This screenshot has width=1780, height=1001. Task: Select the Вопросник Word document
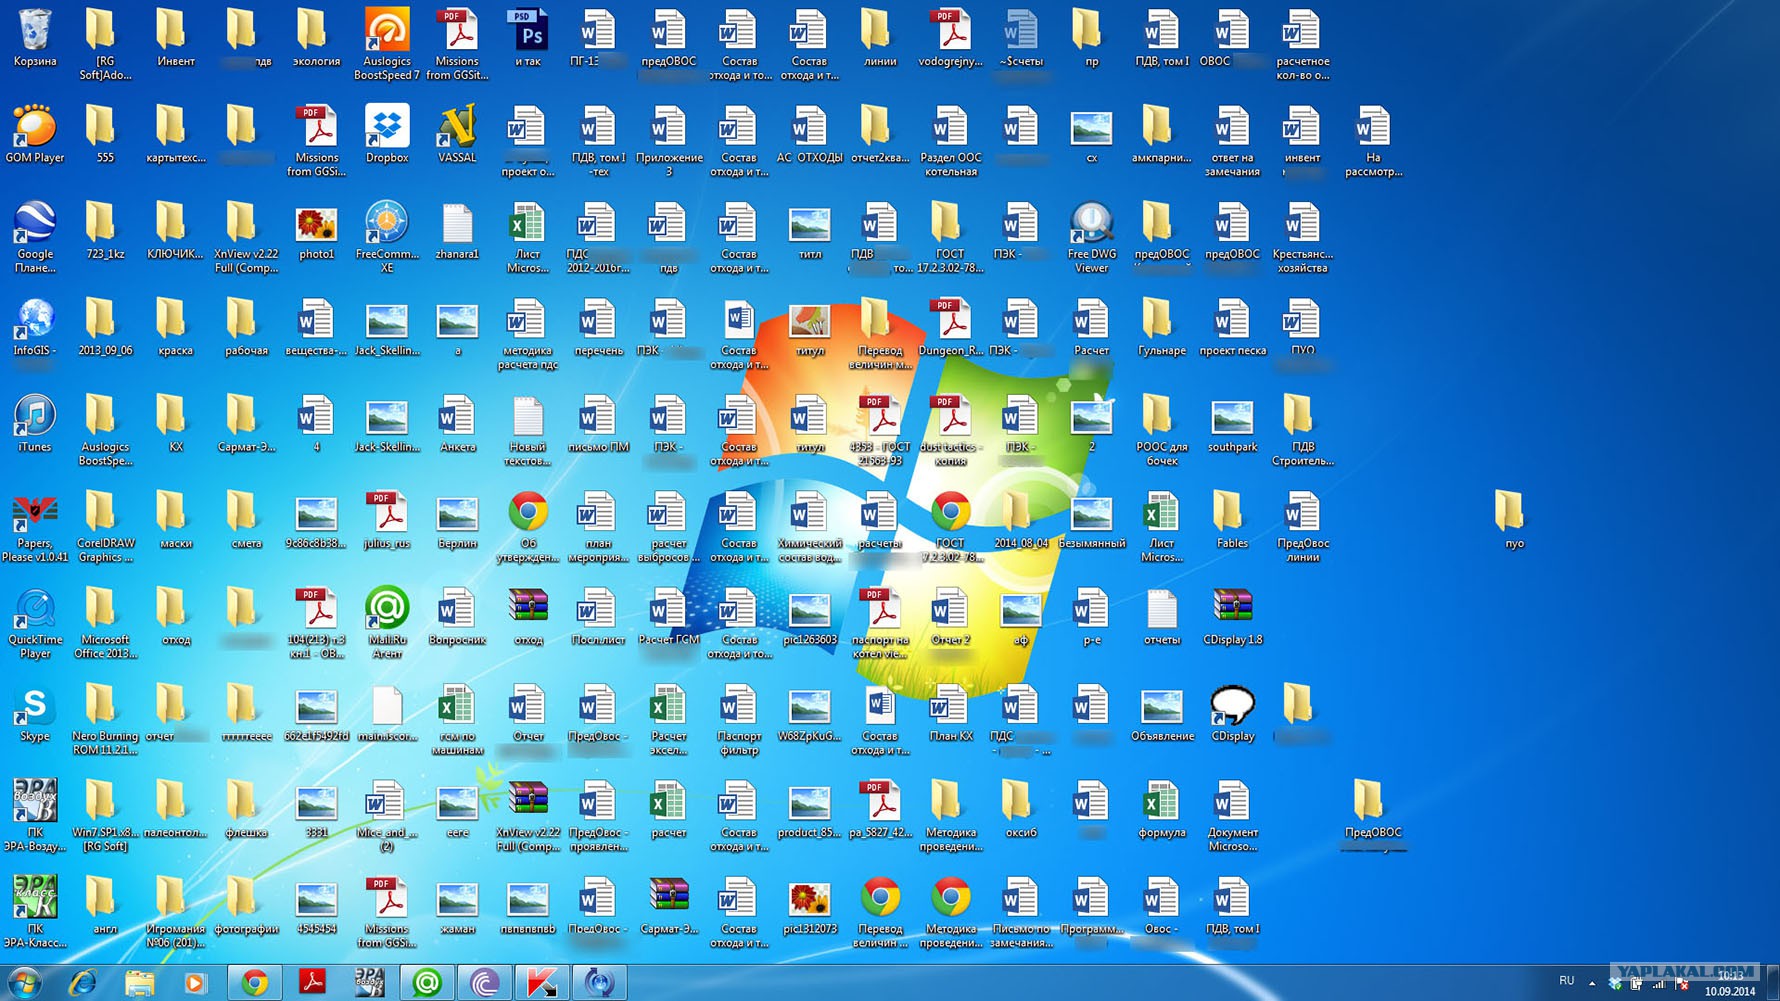[457, 616]
